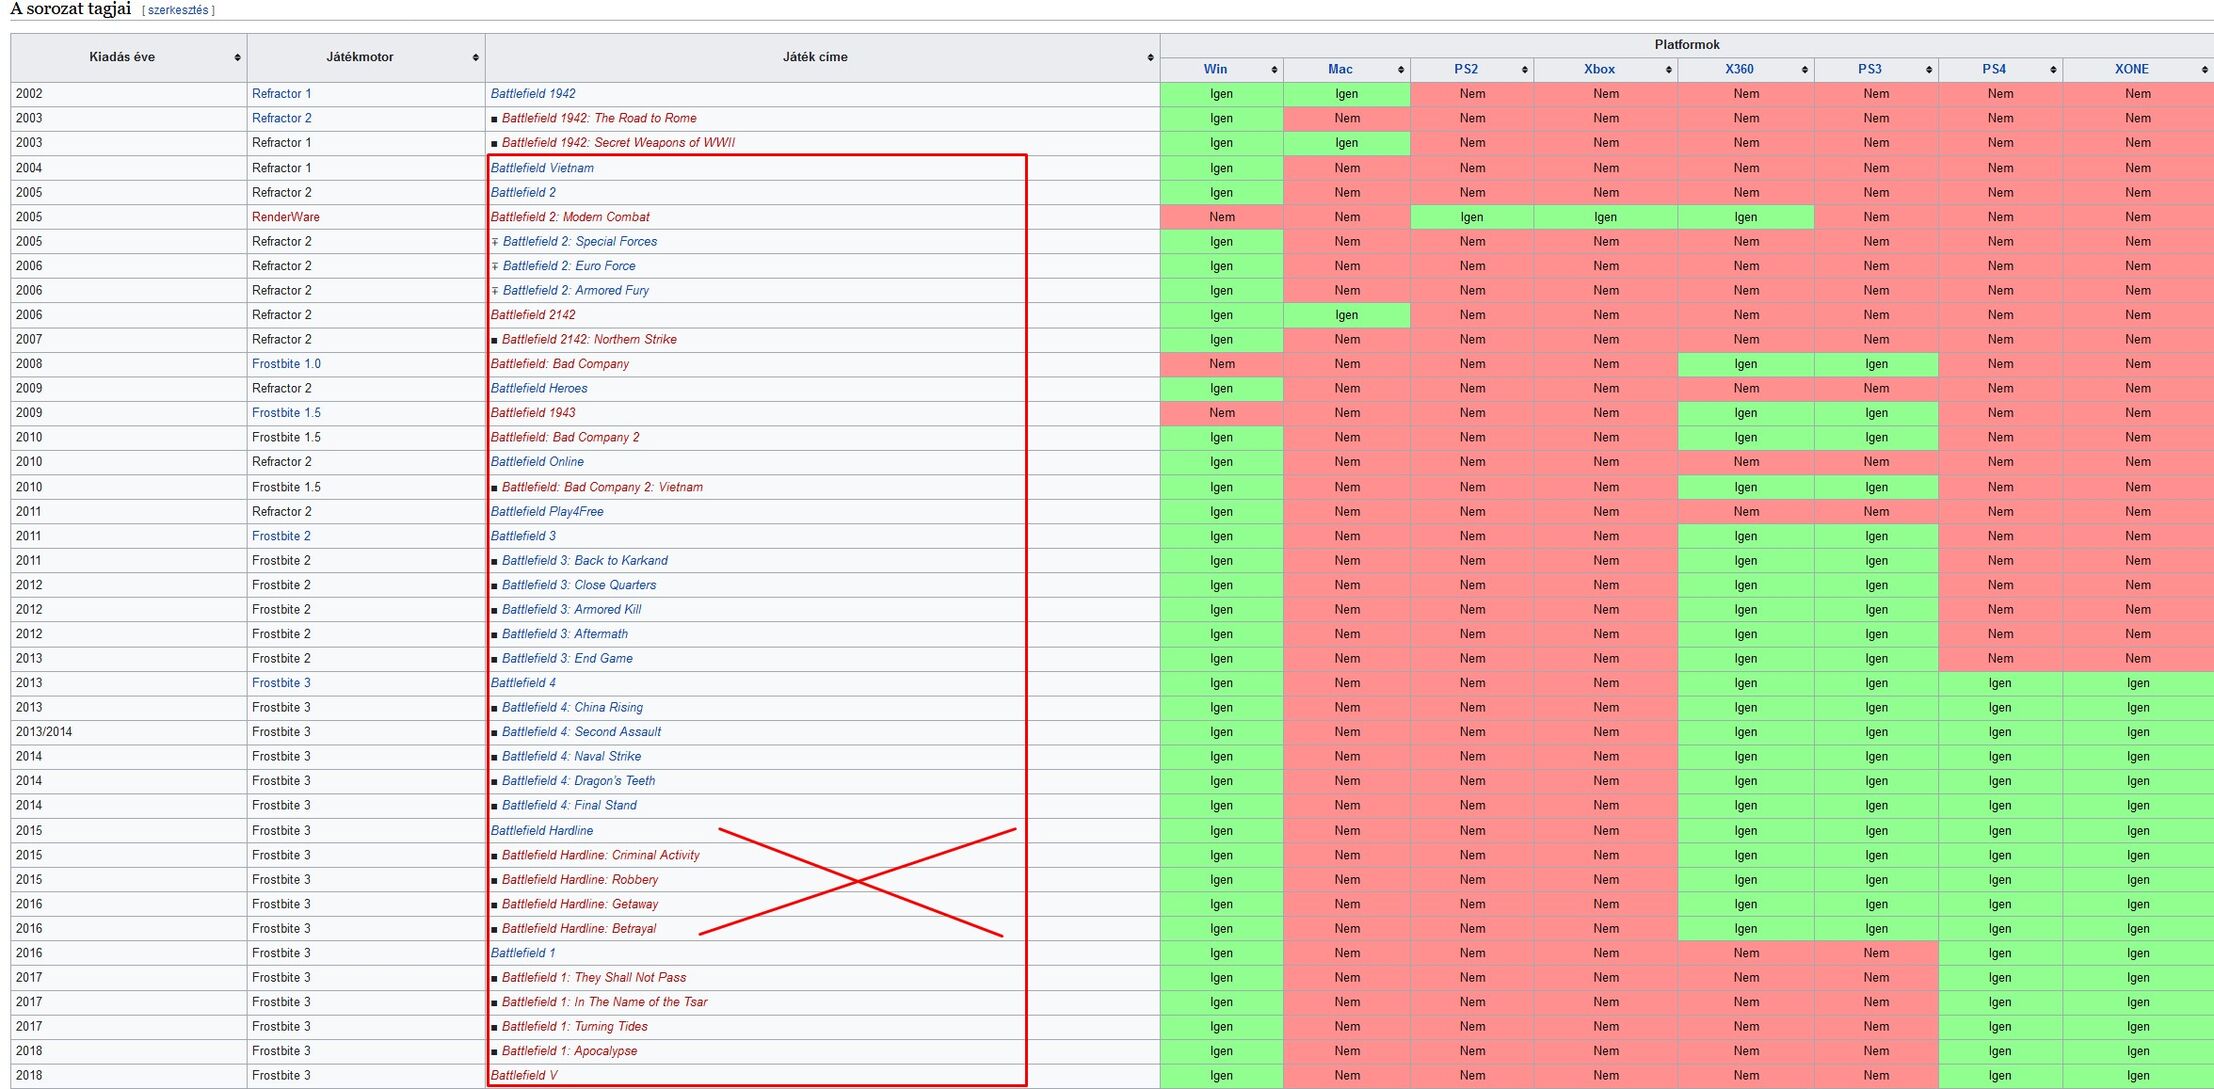The image size is (2214, 1089).
Task: Sort the PS4 column using arrows
Action: click(2053, 70)
